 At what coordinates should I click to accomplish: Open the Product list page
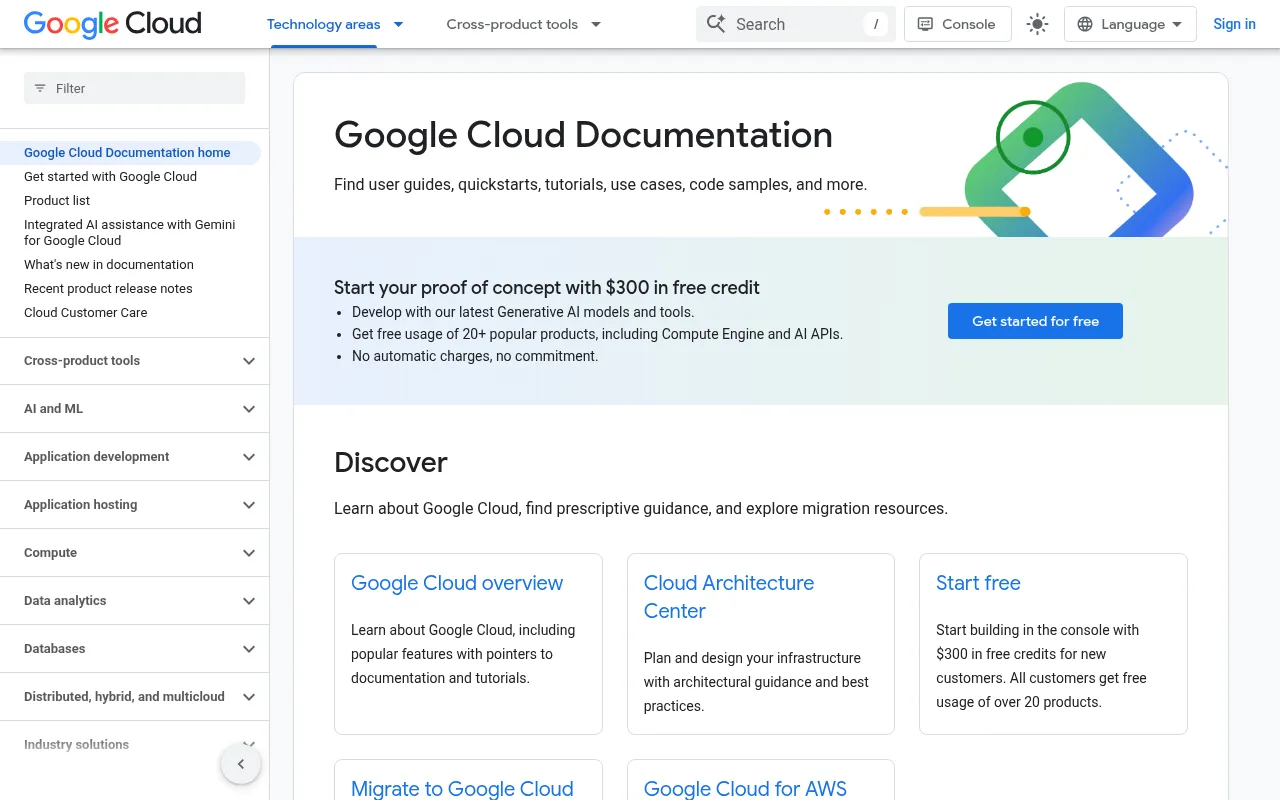click(x=57, y=201)
